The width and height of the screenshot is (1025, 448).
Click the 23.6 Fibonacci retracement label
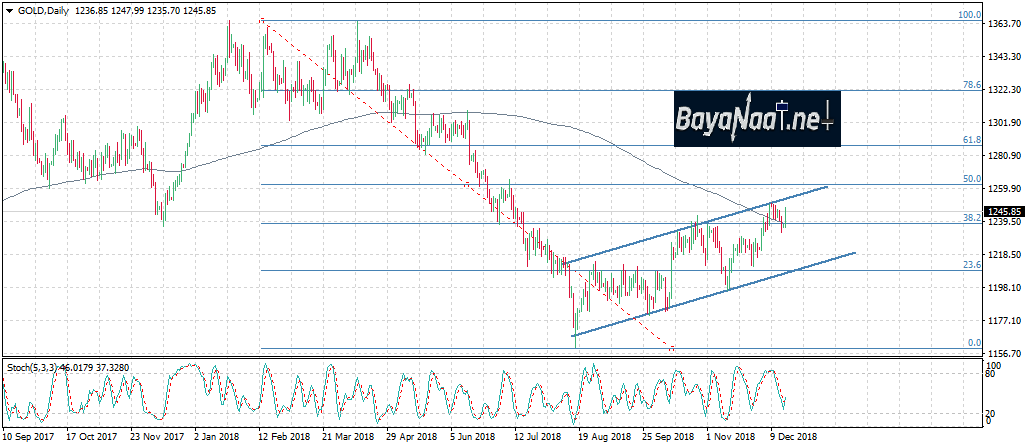(x=970, y=265)
